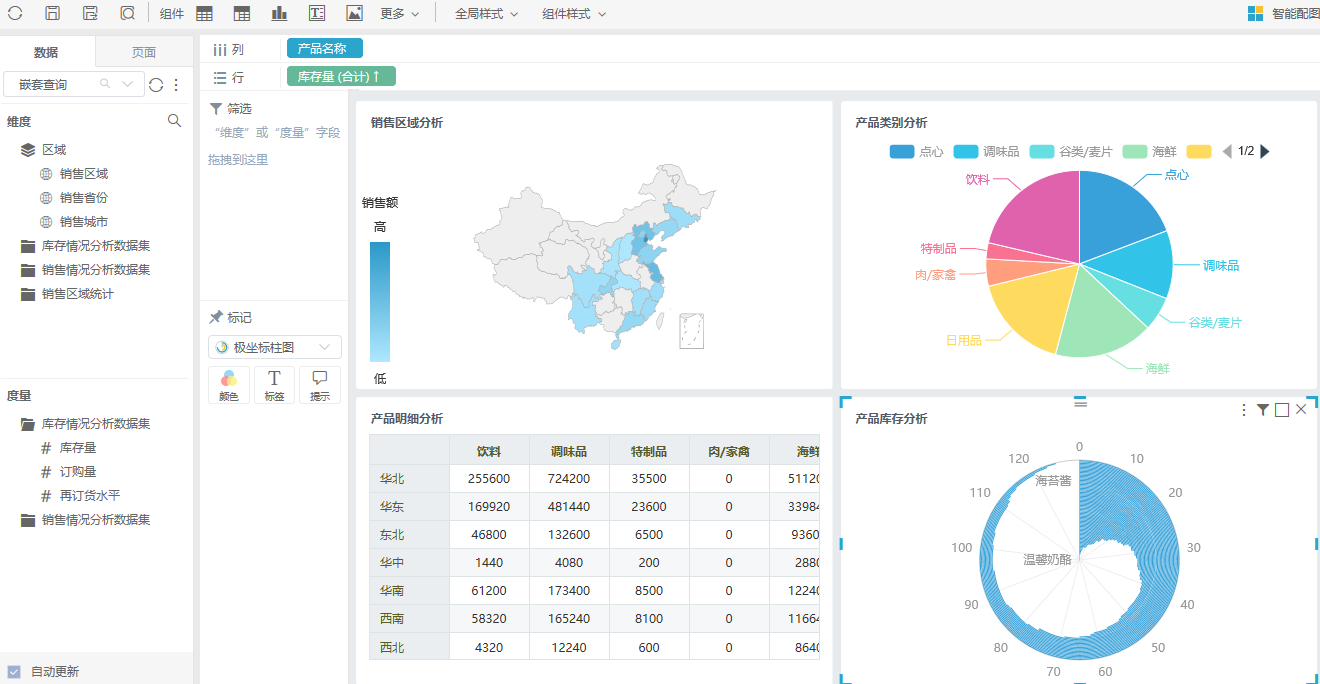The image size is (1320, 684).
Task: Click the 产品名称 pill in the column shelf
Action: tap(325, 48)
